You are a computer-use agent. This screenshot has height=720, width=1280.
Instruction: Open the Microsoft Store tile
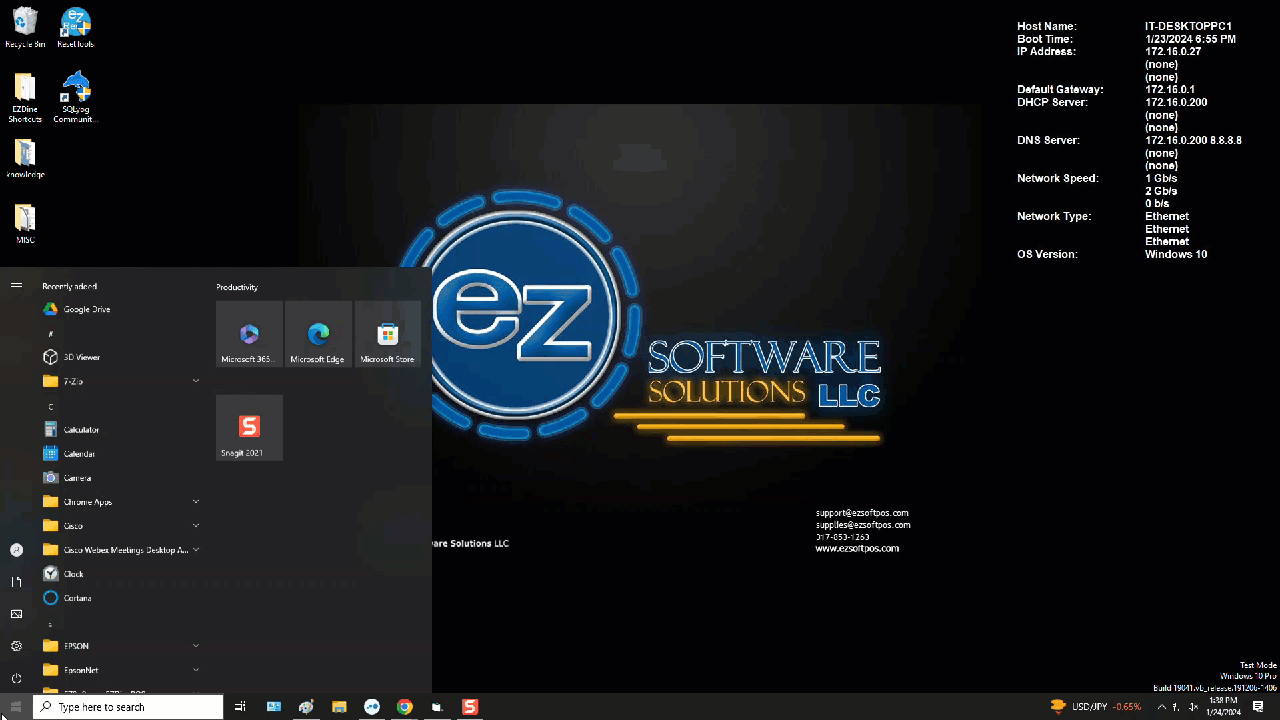387,334
